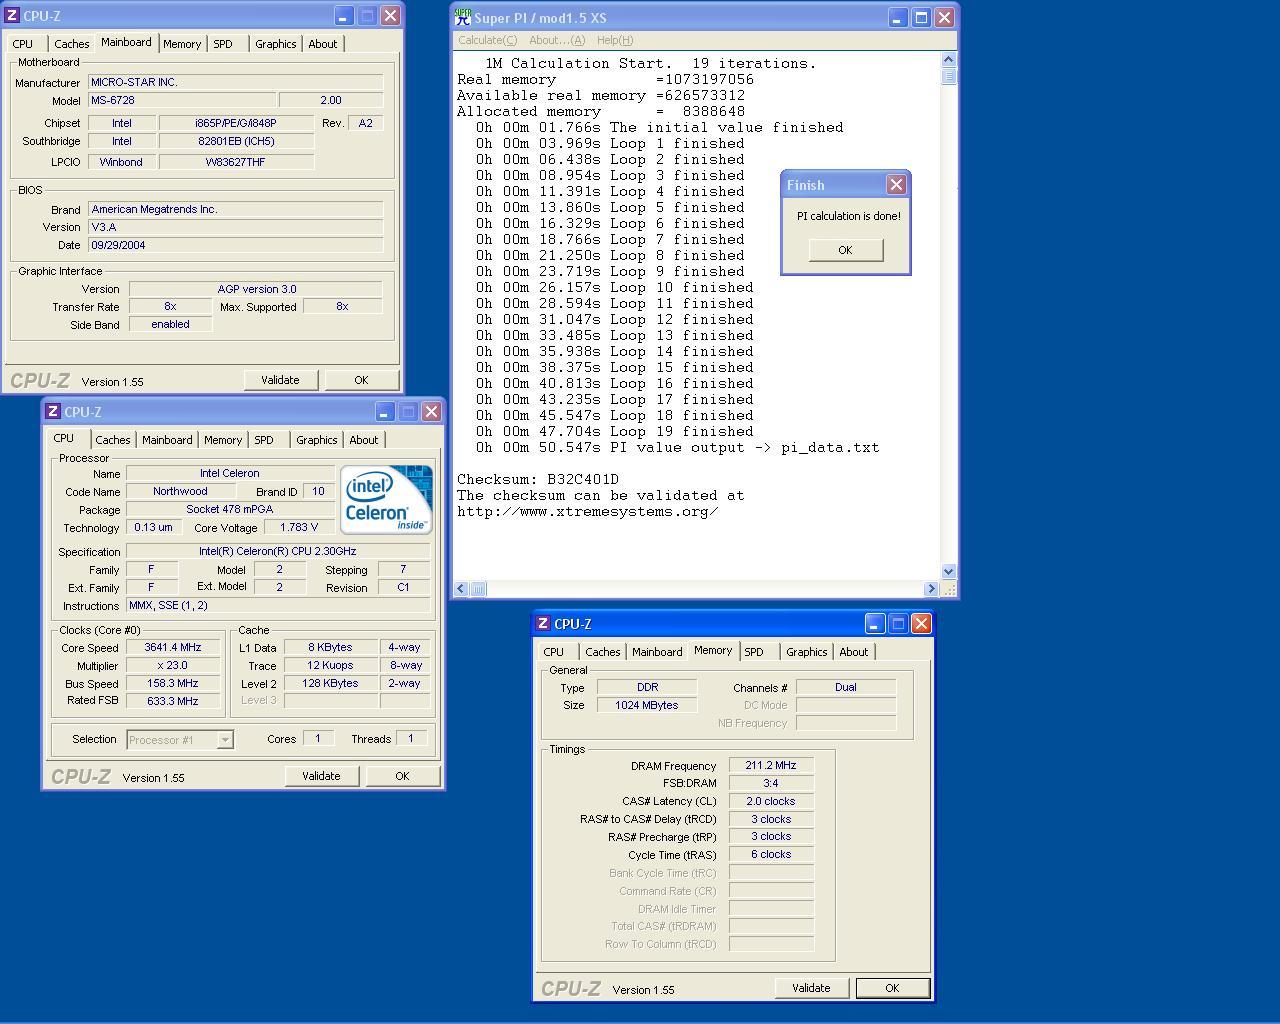Click Super PI vertical scrollbar down arrow
This screenshot has height=1024, width=1280.
(949, 572)
